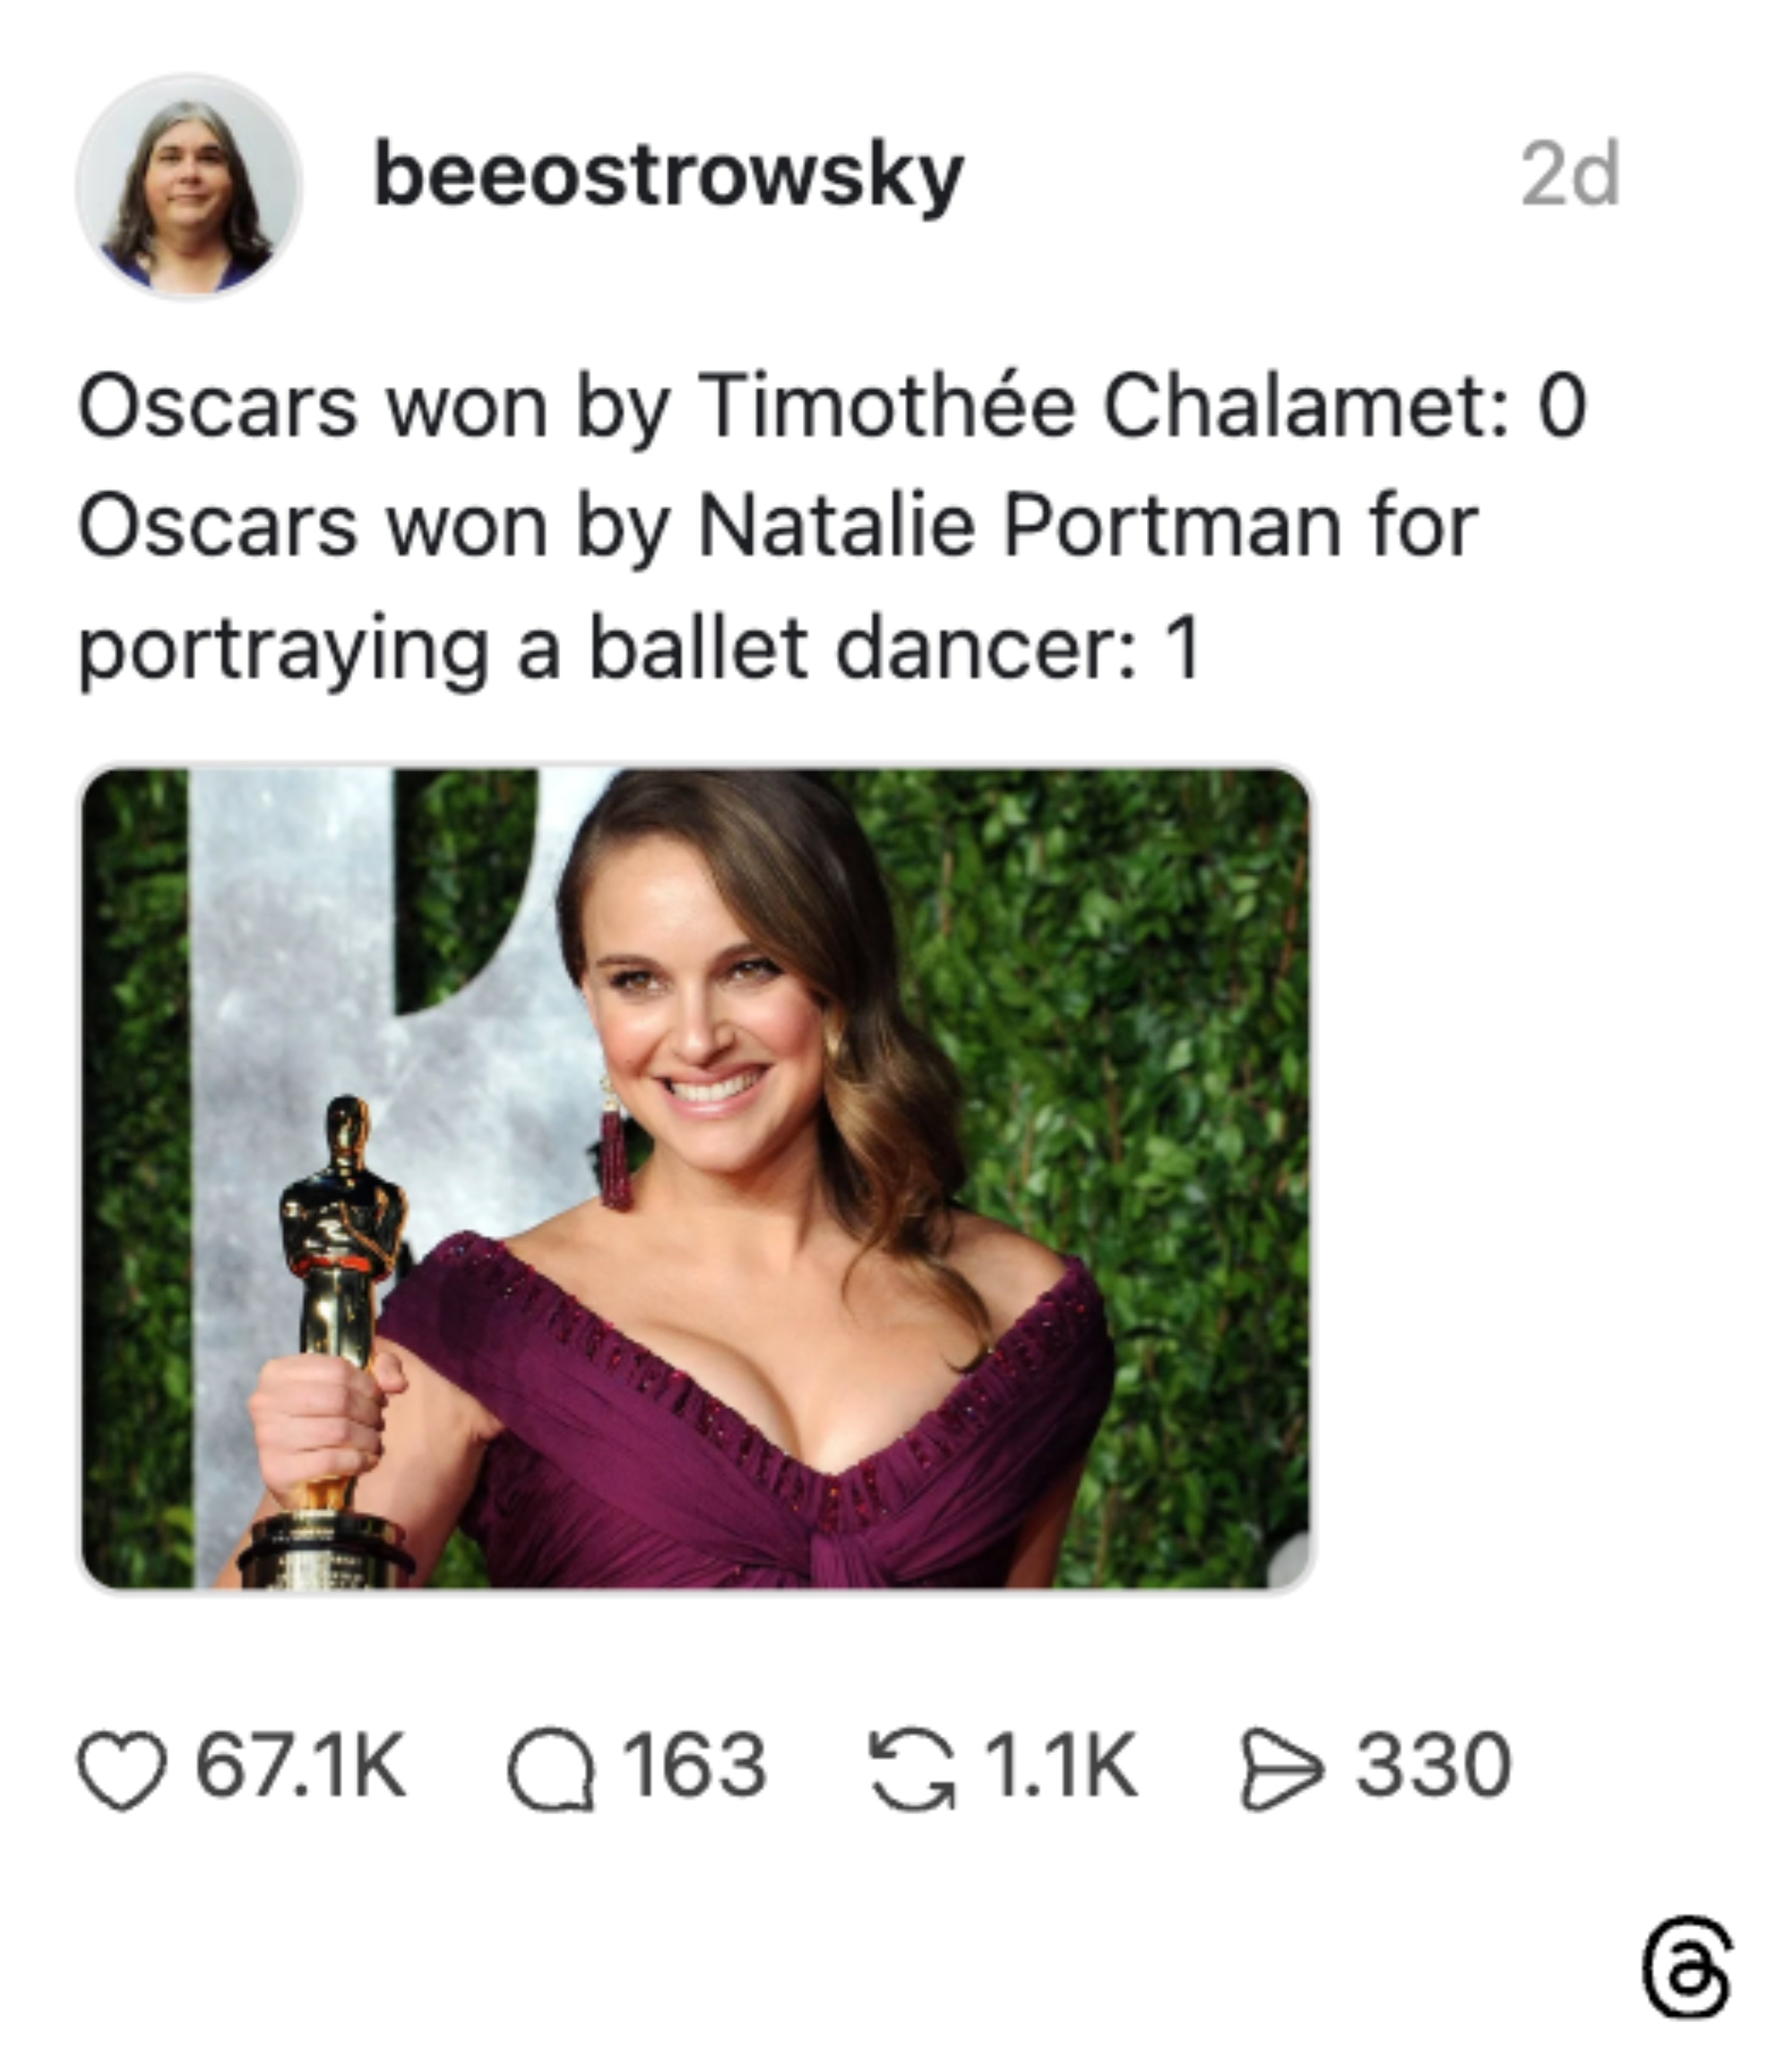View the 67.1K likes count
1792x2072 pixels.
[x=301, y=1767]
